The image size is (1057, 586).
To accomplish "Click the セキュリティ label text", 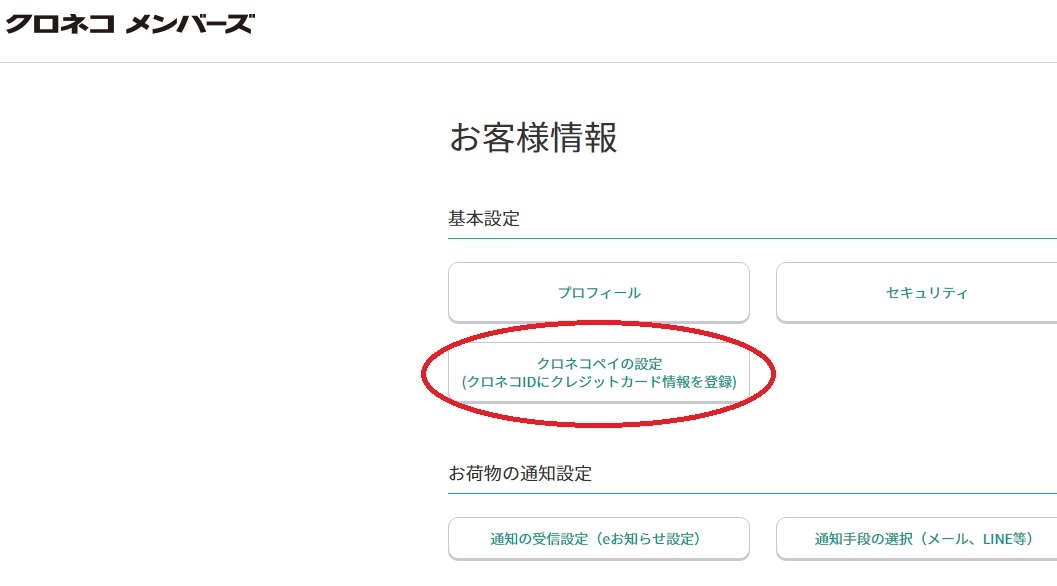I will click(x=926, y=293).
